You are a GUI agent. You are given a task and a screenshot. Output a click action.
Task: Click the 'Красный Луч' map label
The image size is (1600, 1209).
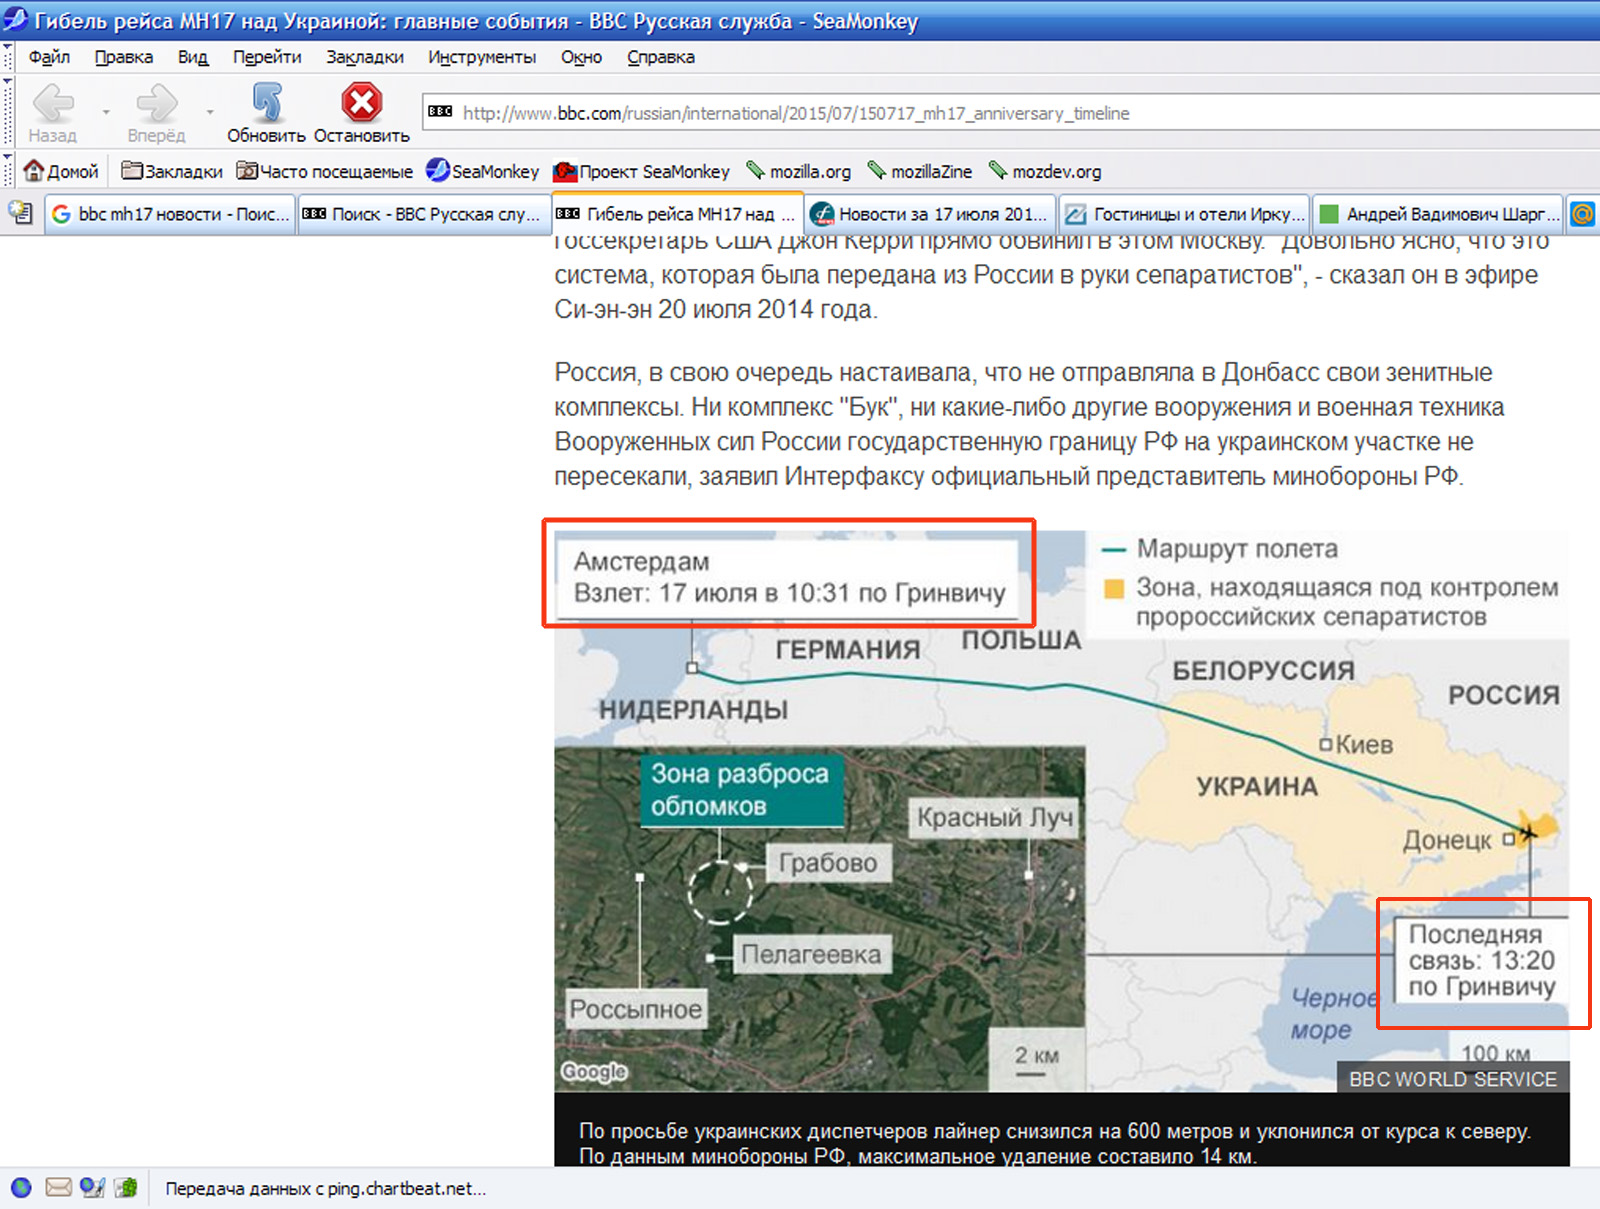994,818
